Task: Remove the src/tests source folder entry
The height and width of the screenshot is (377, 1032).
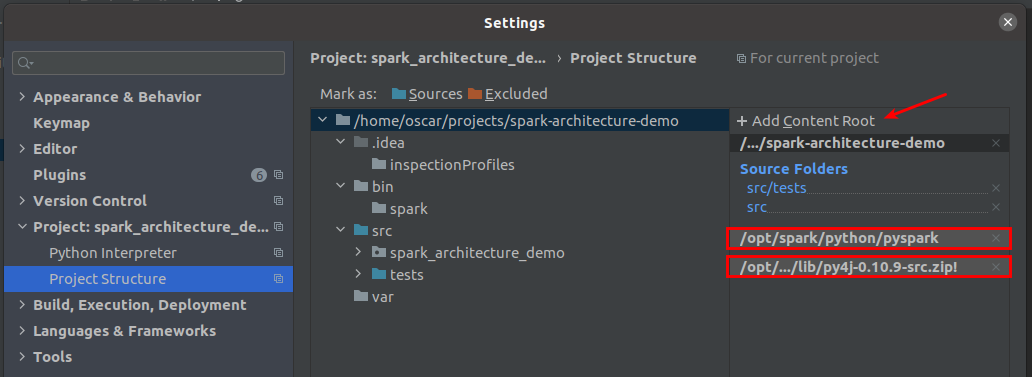Action: click(996, 188)
